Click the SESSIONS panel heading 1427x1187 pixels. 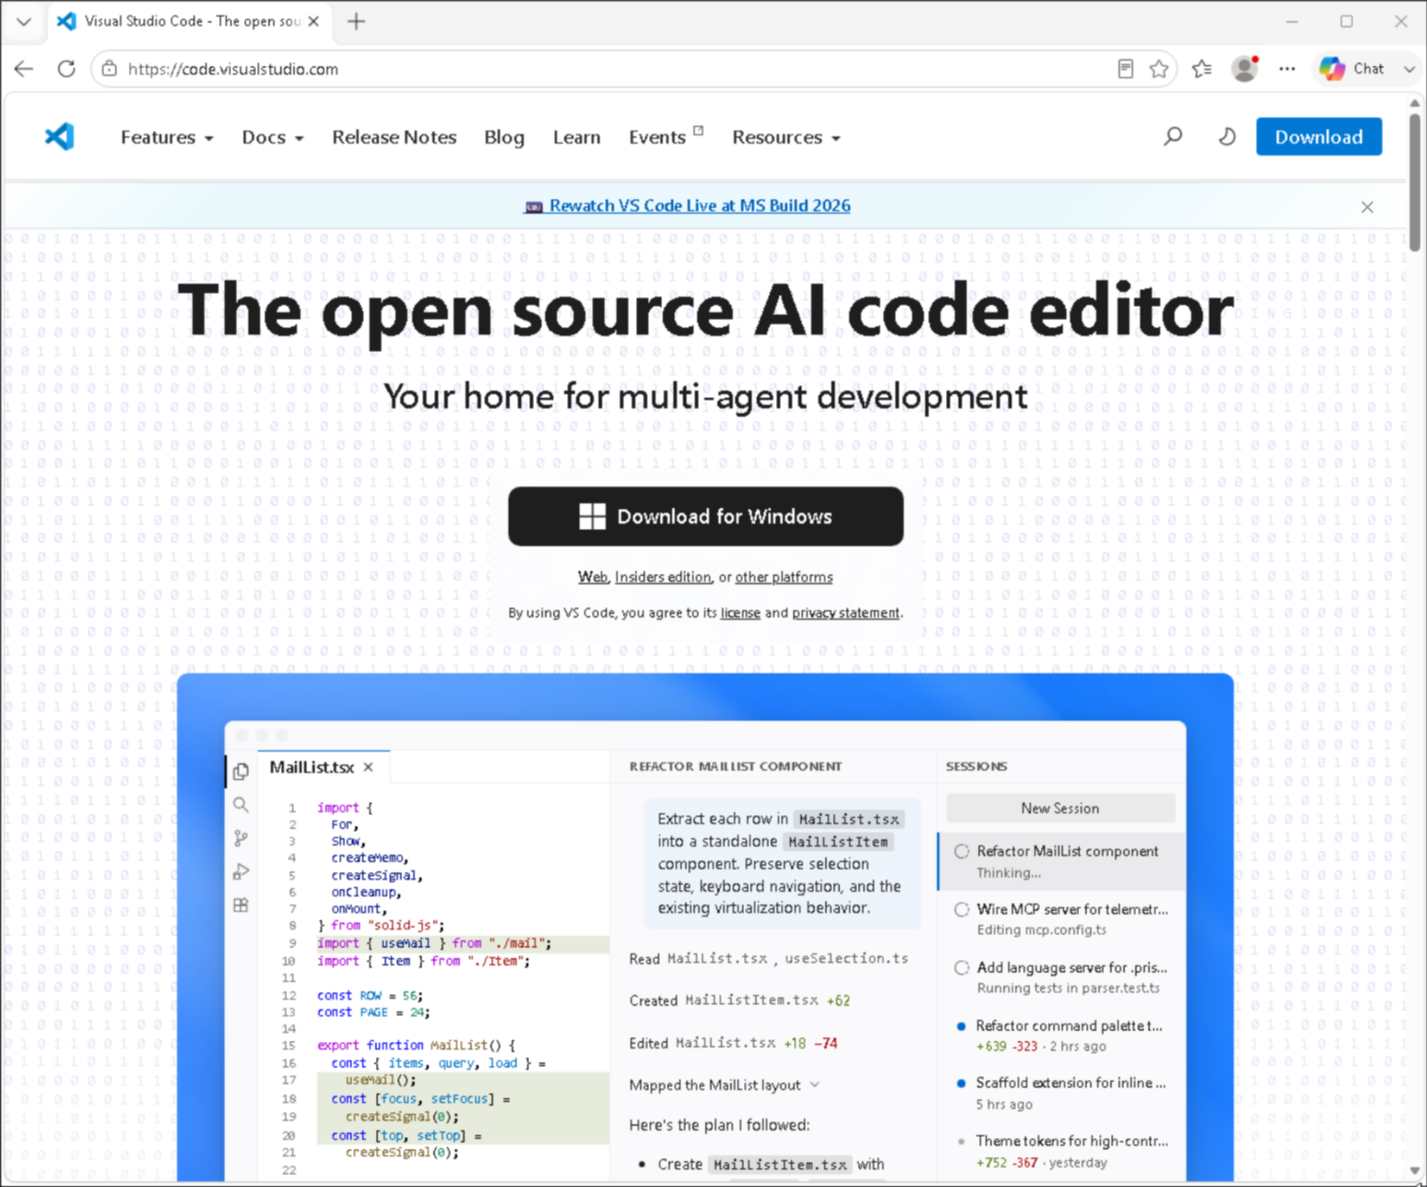(x=976, y=766)
